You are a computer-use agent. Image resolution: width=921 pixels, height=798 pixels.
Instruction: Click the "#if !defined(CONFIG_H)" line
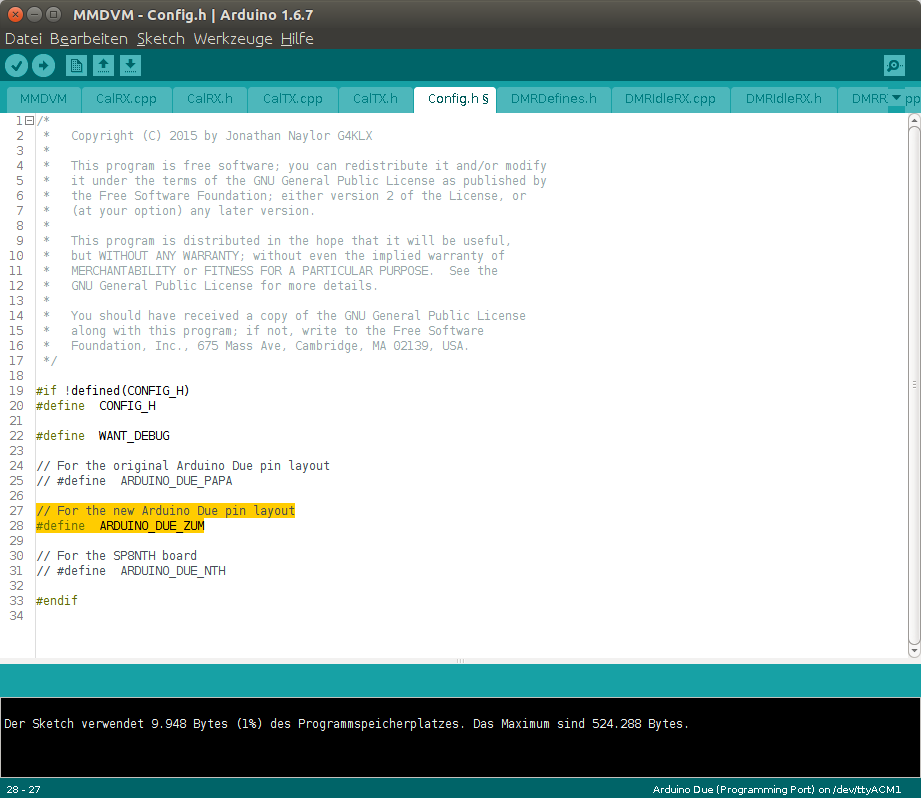coord(113,390)
